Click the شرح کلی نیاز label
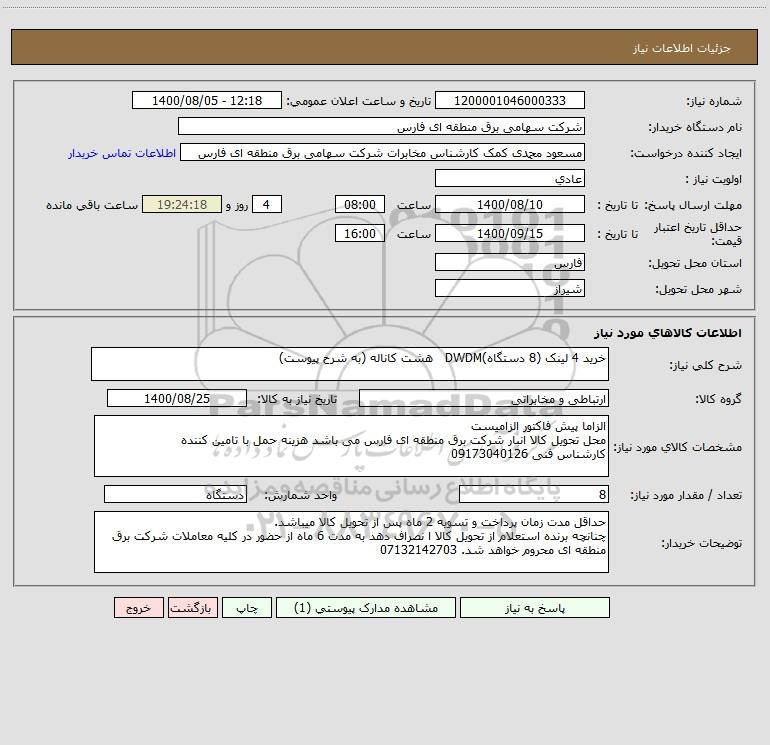The width and height of the screenshot is (770, 745). 706,365
